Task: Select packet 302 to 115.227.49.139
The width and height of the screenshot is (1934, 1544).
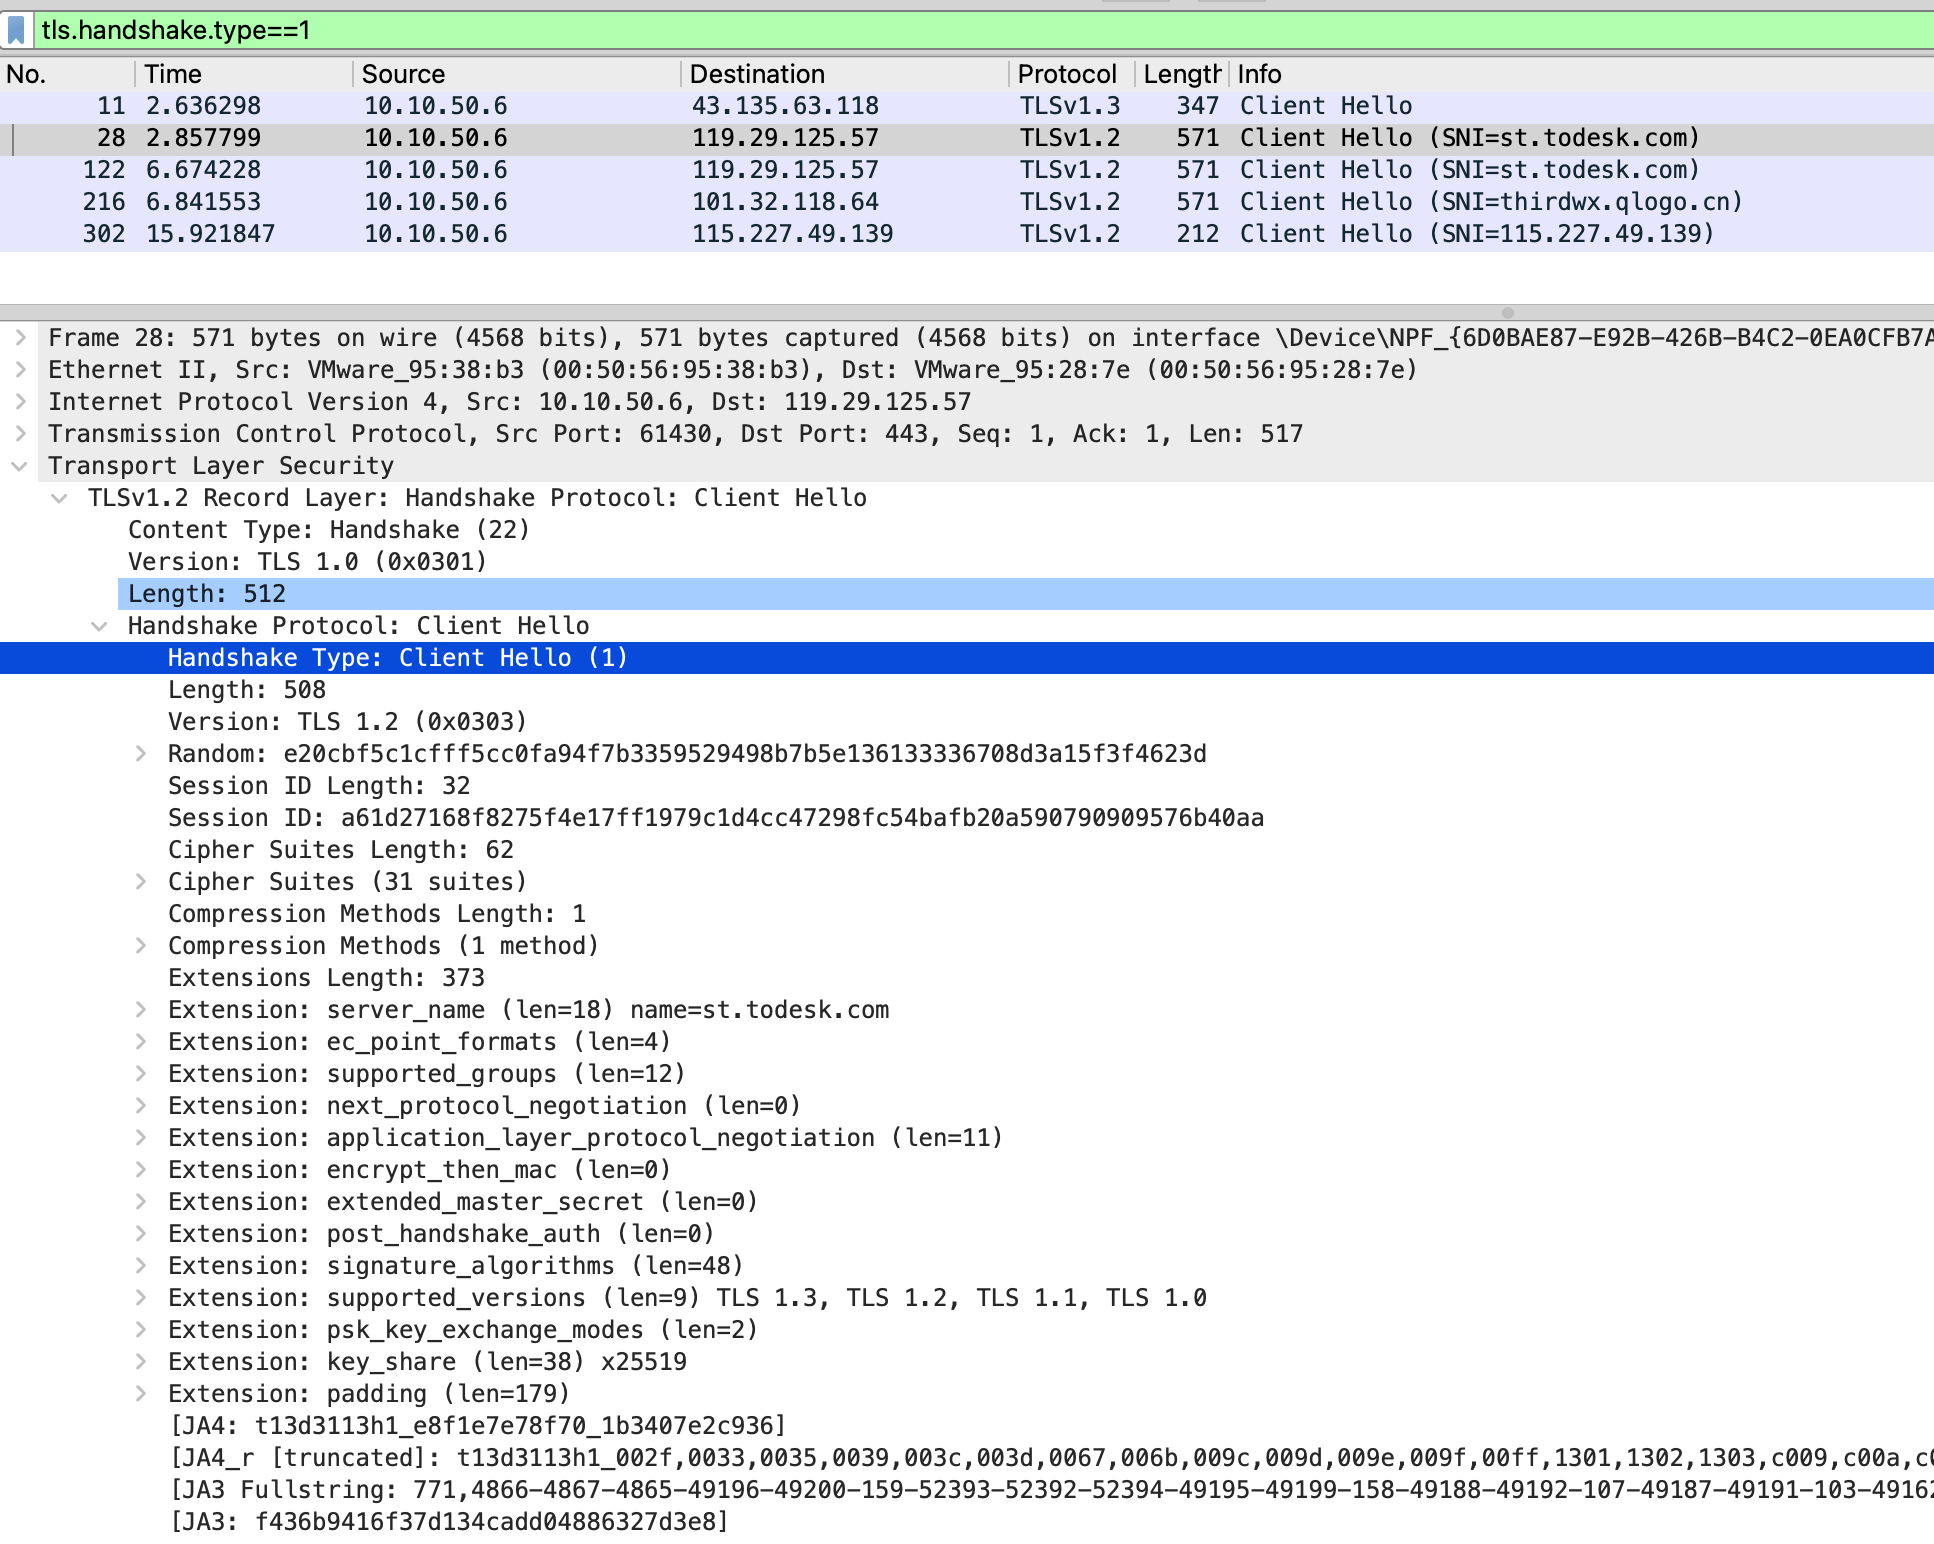Action: coord(967,234)
